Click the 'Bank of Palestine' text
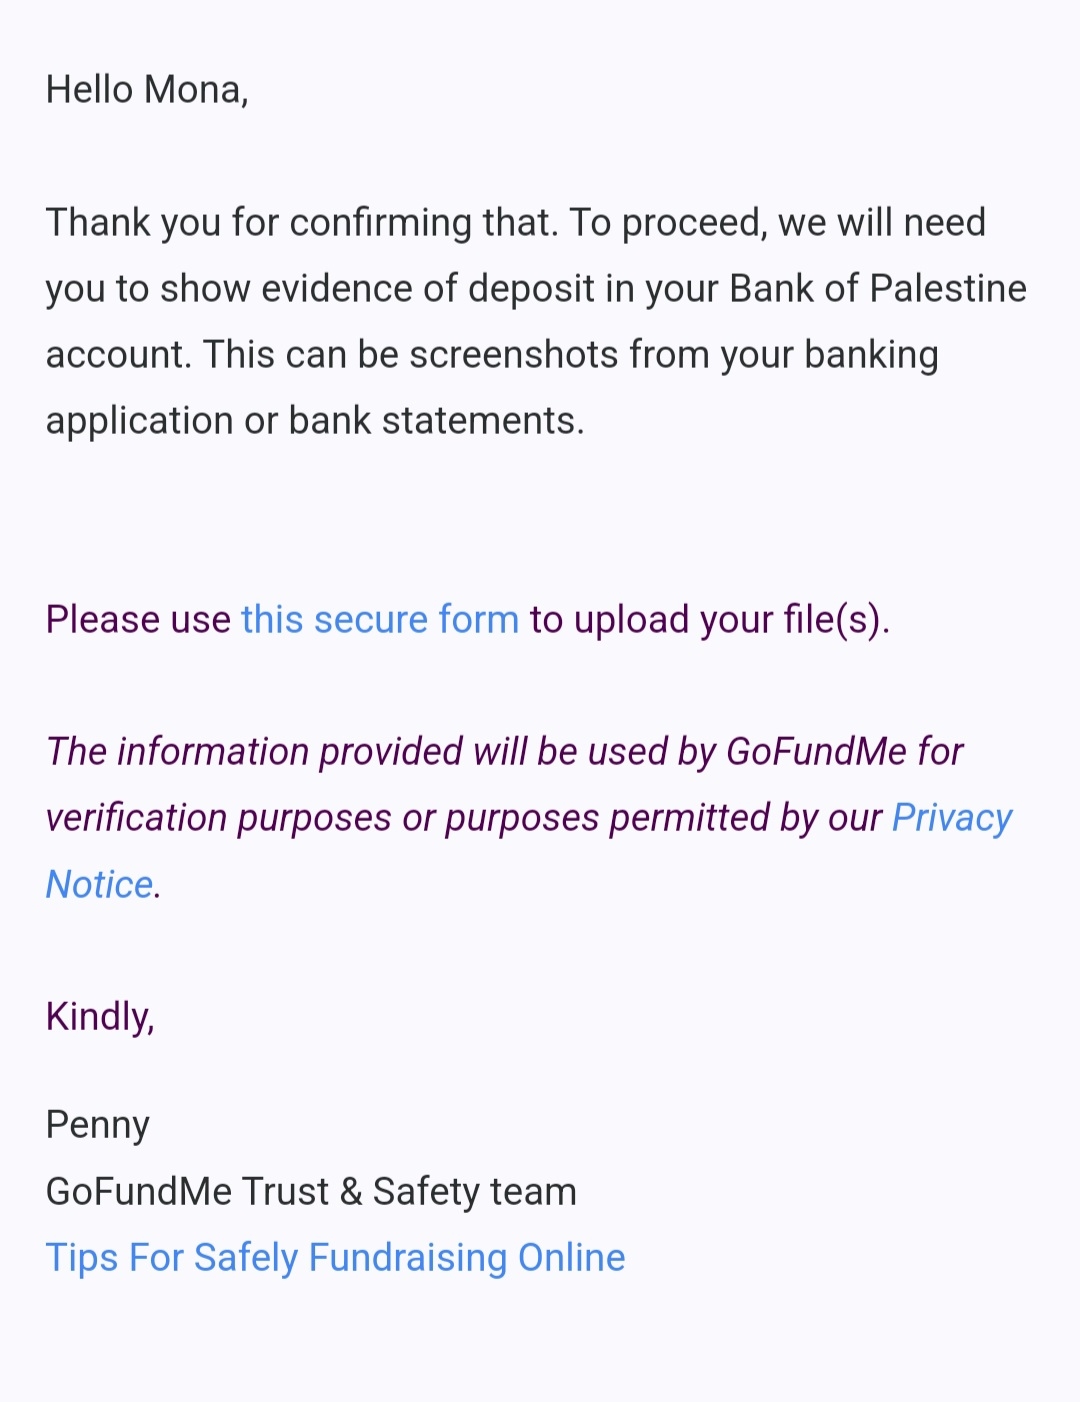 pyautogui.click(x=878, y=289)
